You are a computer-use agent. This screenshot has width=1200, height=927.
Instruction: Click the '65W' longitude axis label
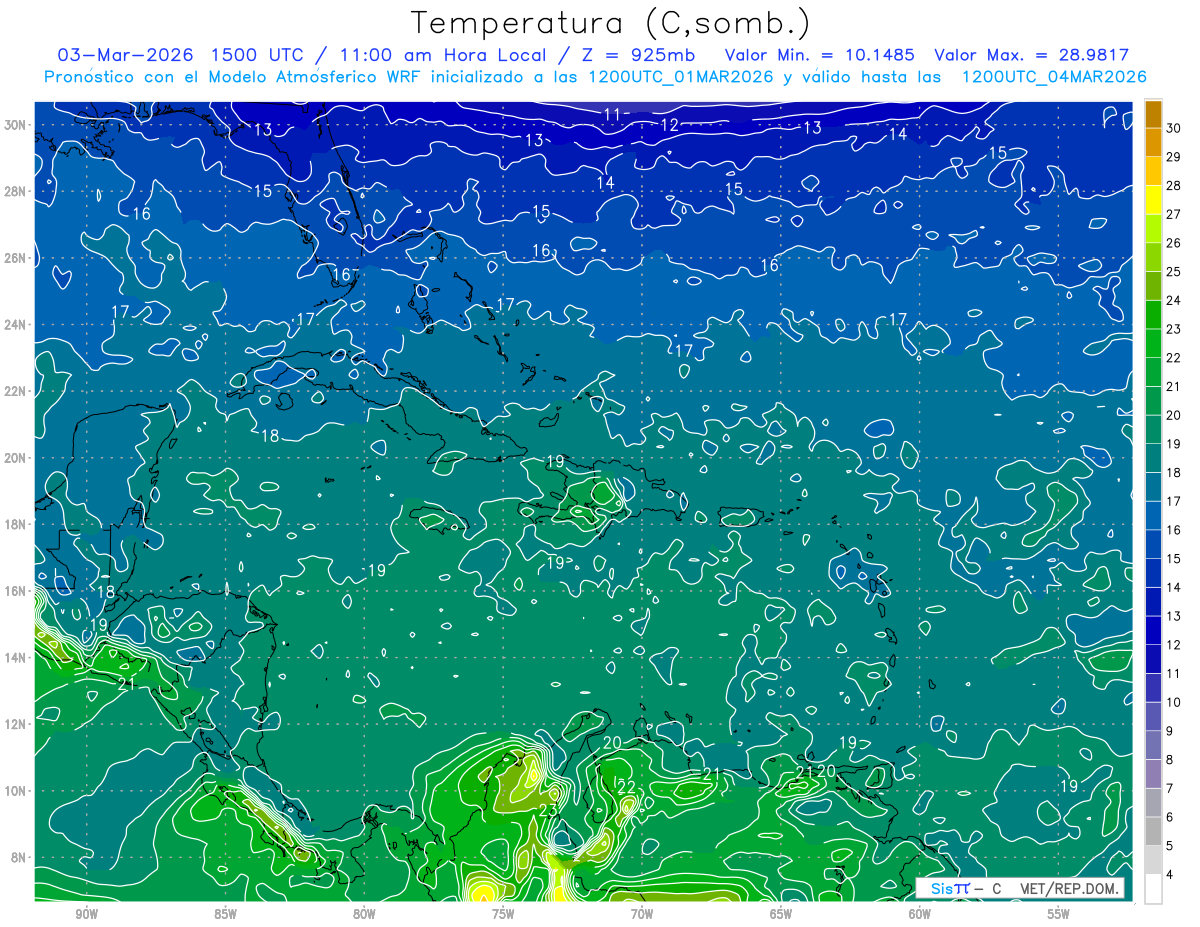[x=781, y=913]
